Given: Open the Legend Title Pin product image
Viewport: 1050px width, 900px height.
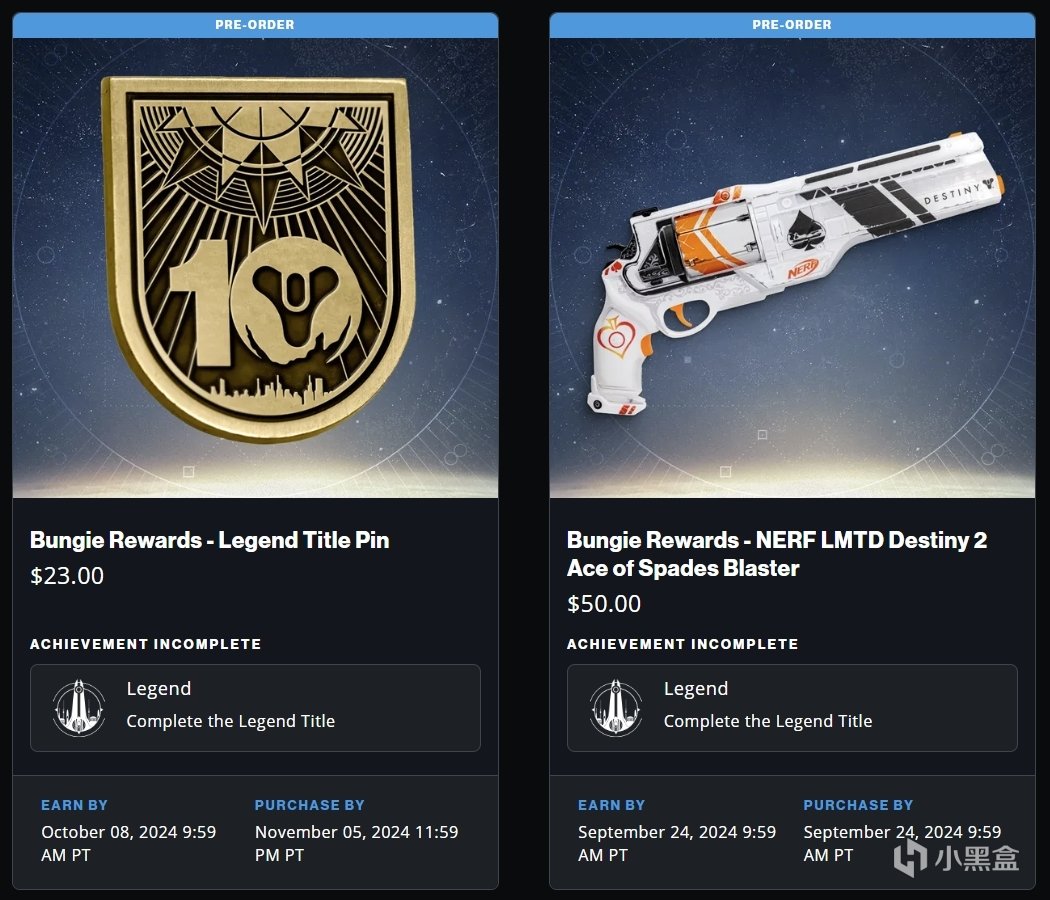Looking at the screenshot, I should (255, 268).
